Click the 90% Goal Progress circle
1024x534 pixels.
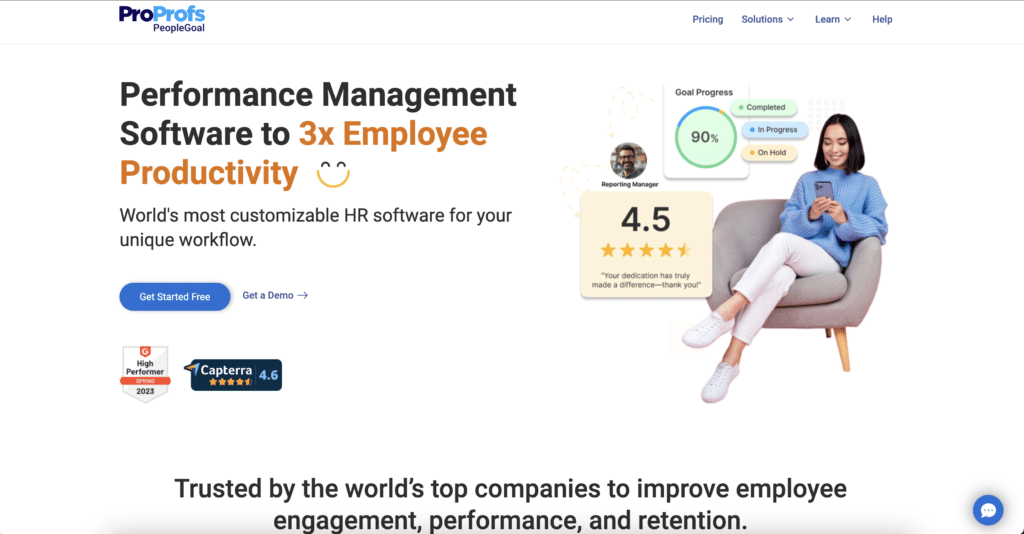click(x=705, y=137)
